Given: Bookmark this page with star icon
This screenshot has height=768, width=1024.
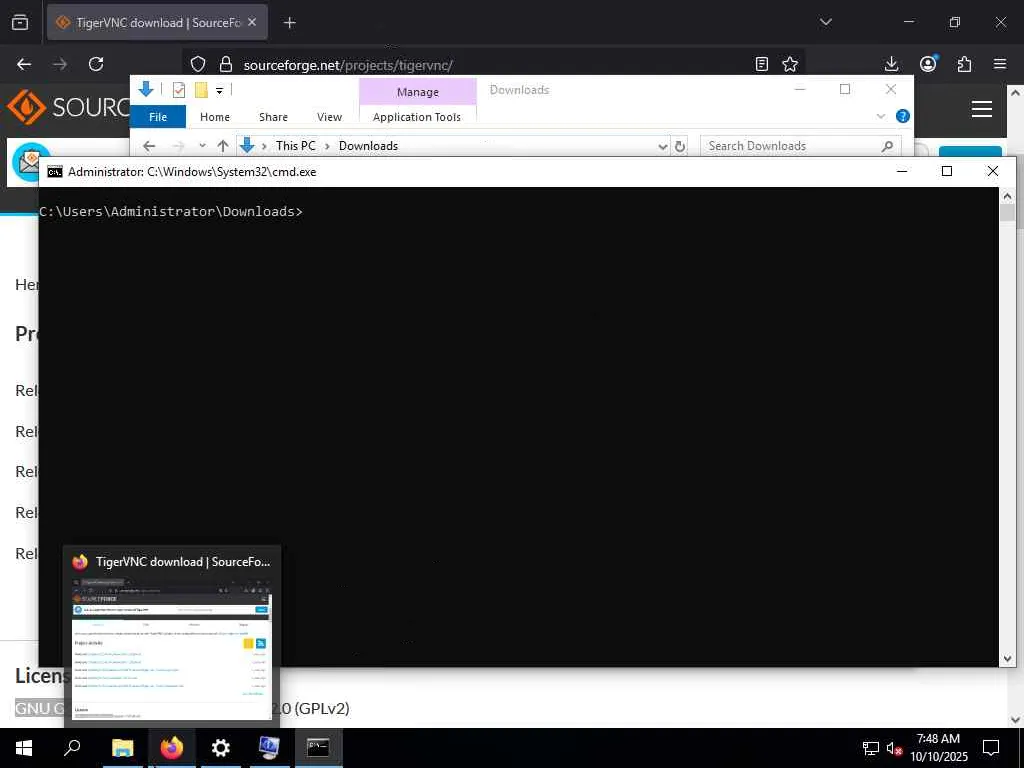Looking at the screenshot, I should (790, 64).
